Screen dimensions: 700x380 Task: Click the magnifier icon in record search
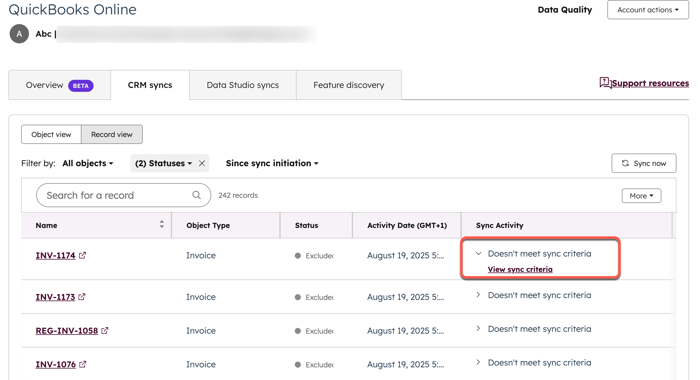tap(196, 195)
